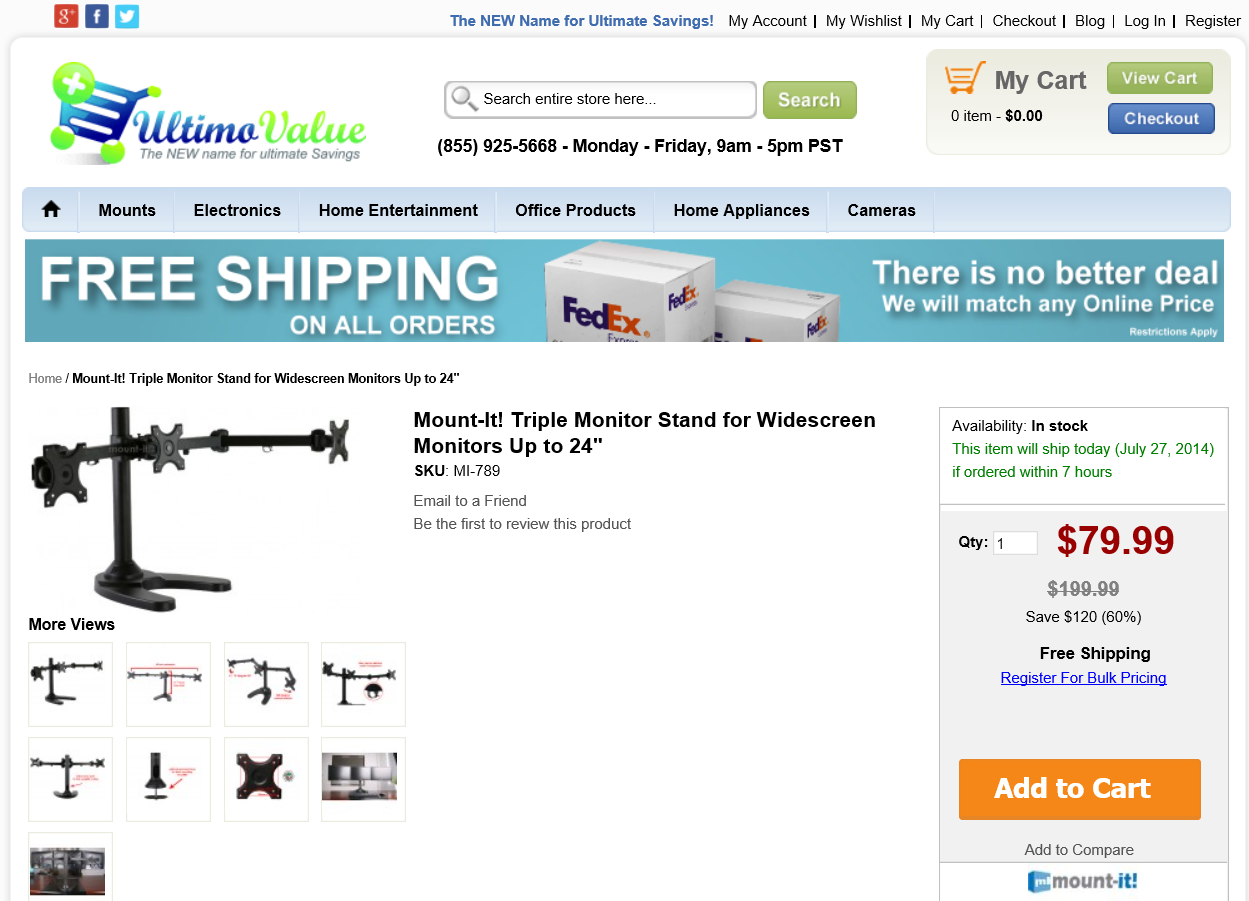Select Office Products in navigation bar
The height and width of the screenshot is (901, 1249).
pyautogui.click(x=575, y=210)
